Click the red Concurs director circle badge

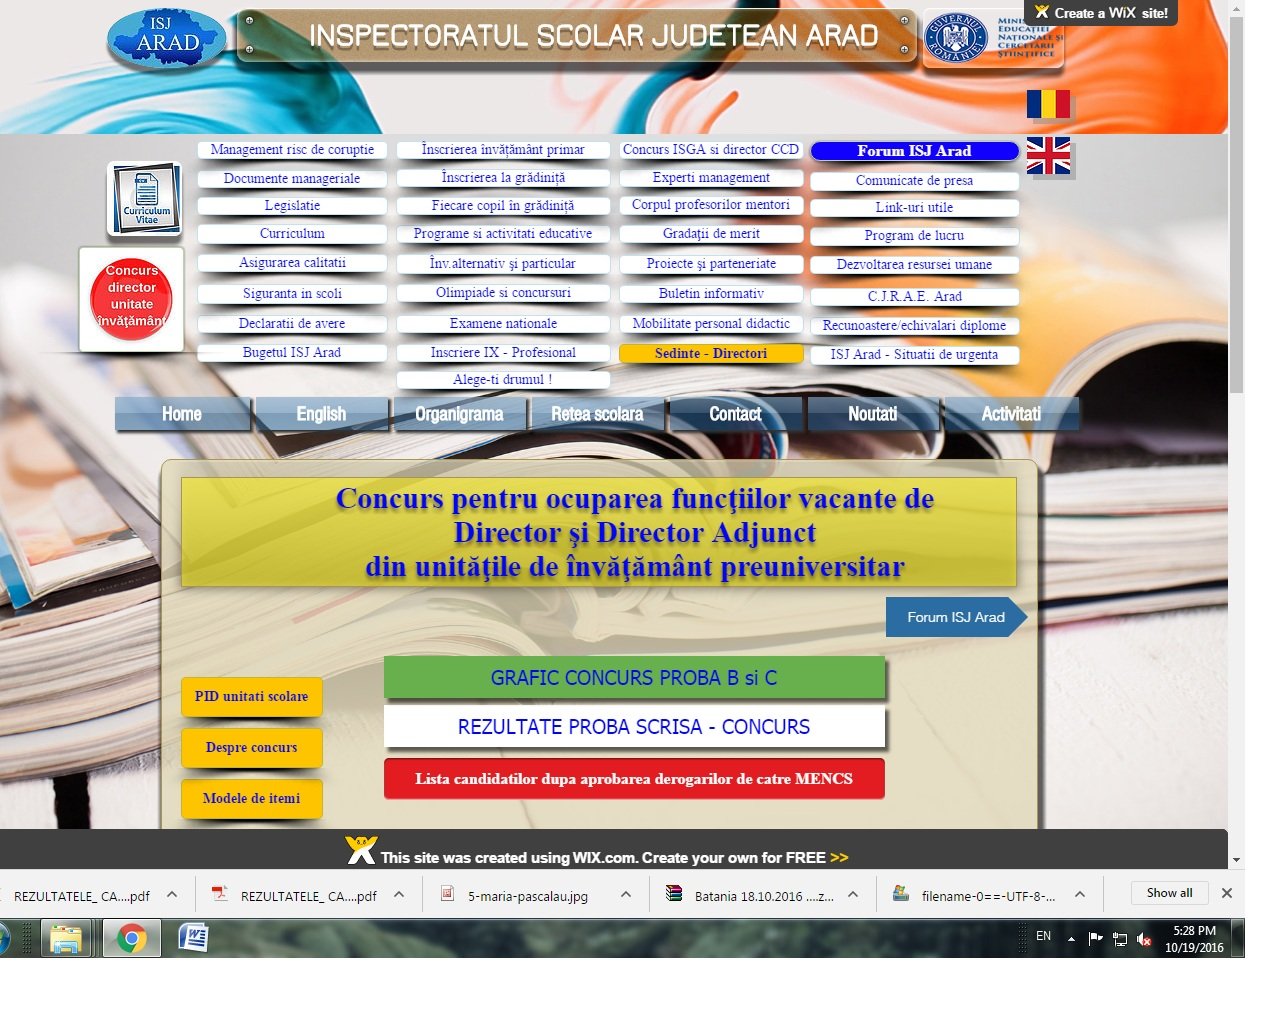point(132,299)
